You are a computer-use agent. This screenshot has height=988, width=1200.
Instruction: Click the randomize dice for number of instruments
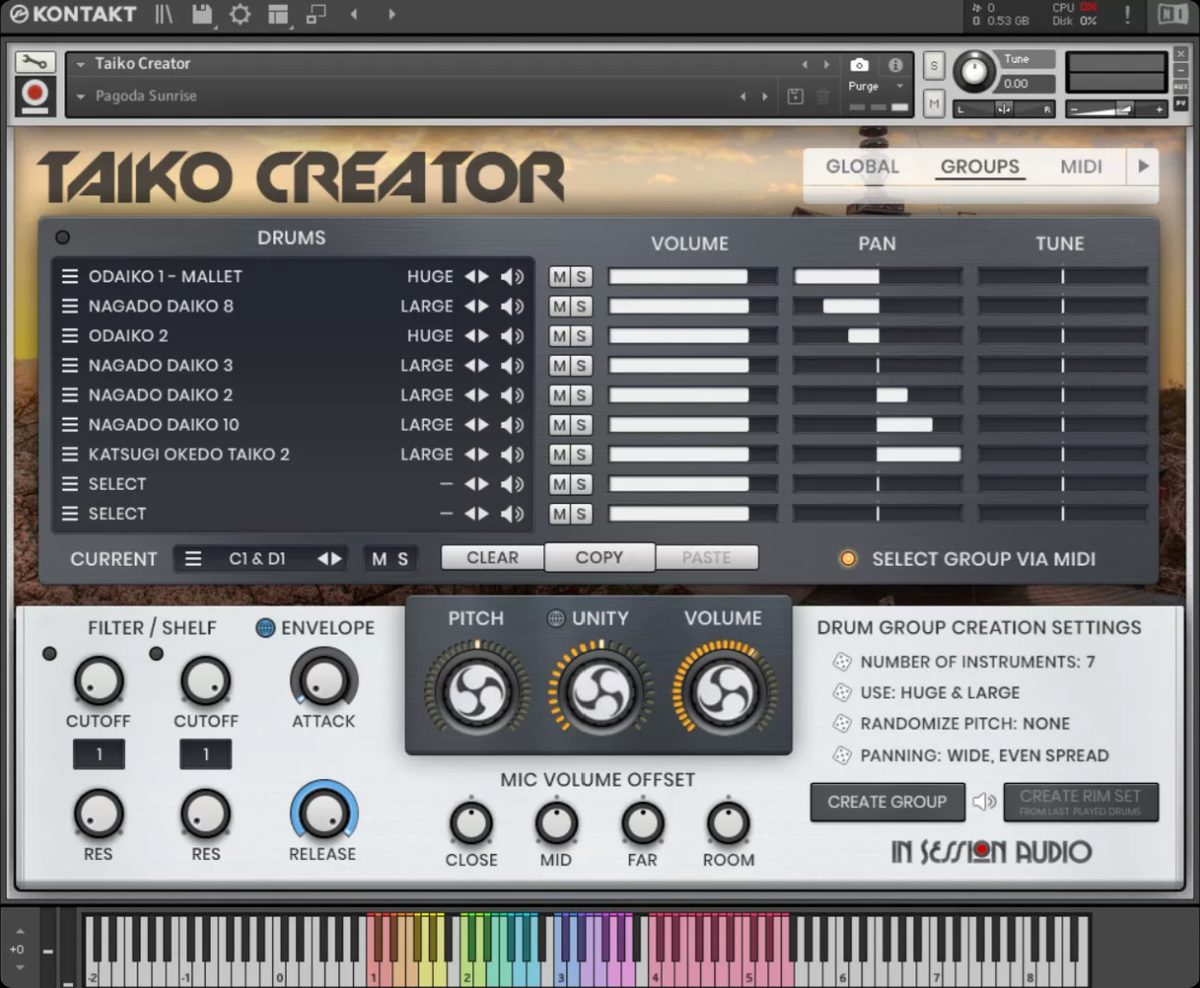pos(843,662)
